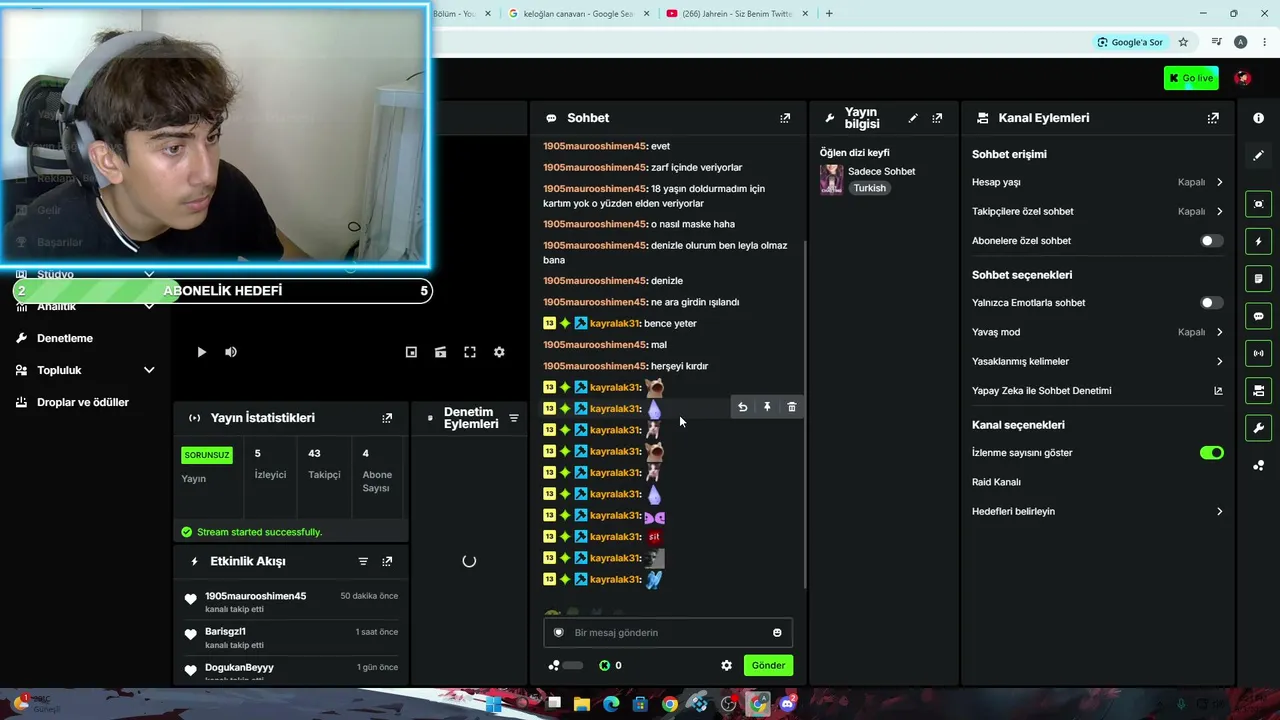Open info icon in right sidebar
This screenshot has height=720, width=1280.
point(1258,118)
